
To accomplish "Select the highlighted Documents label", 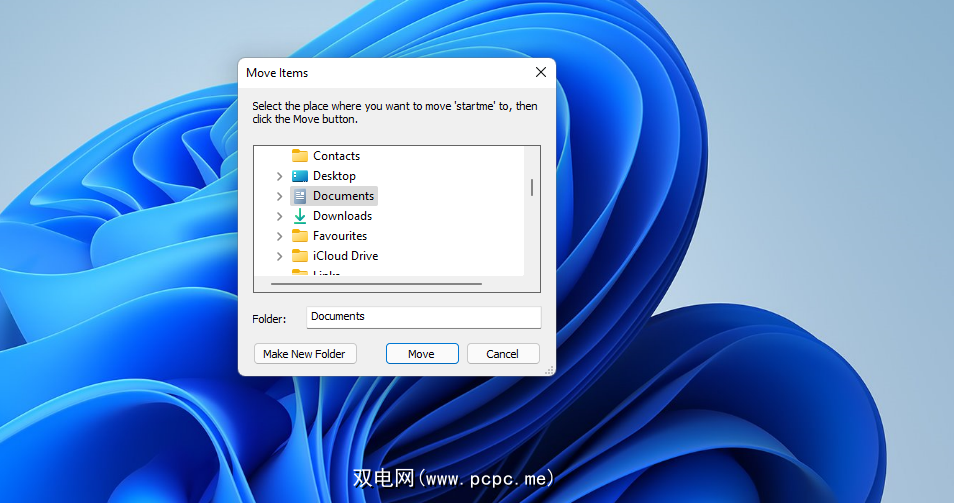I will (x=343, y=196).
